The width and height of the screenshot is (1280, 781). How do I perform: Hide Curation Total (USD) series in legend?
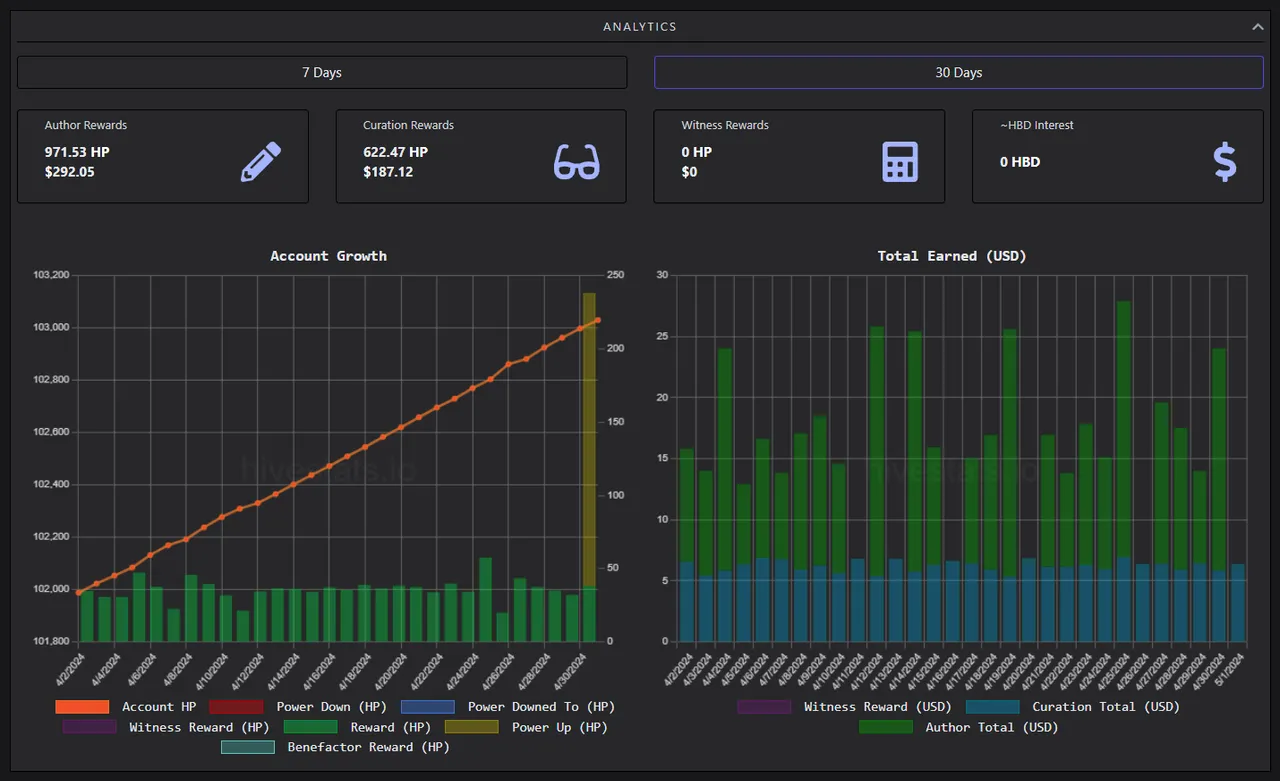[1073, 707]
